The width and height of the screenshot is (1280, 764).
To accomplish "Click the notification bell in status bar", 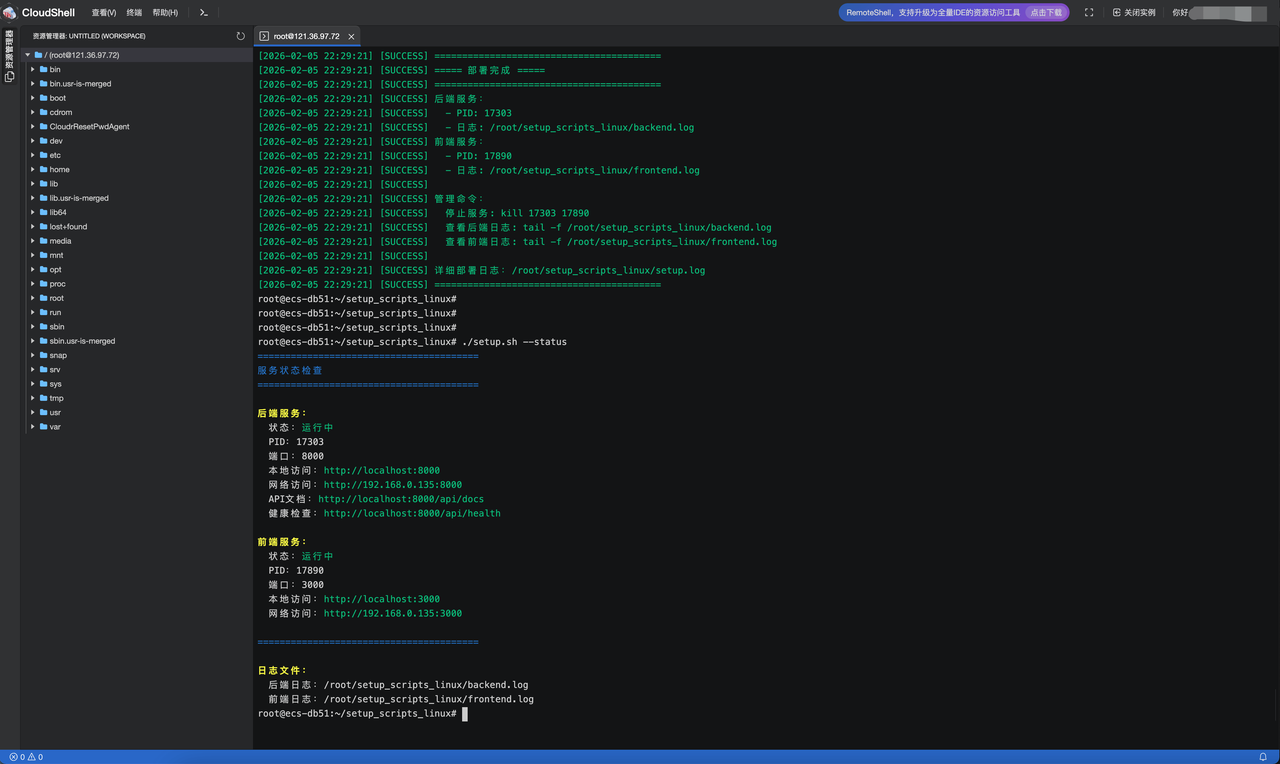I will (1263, 757).
